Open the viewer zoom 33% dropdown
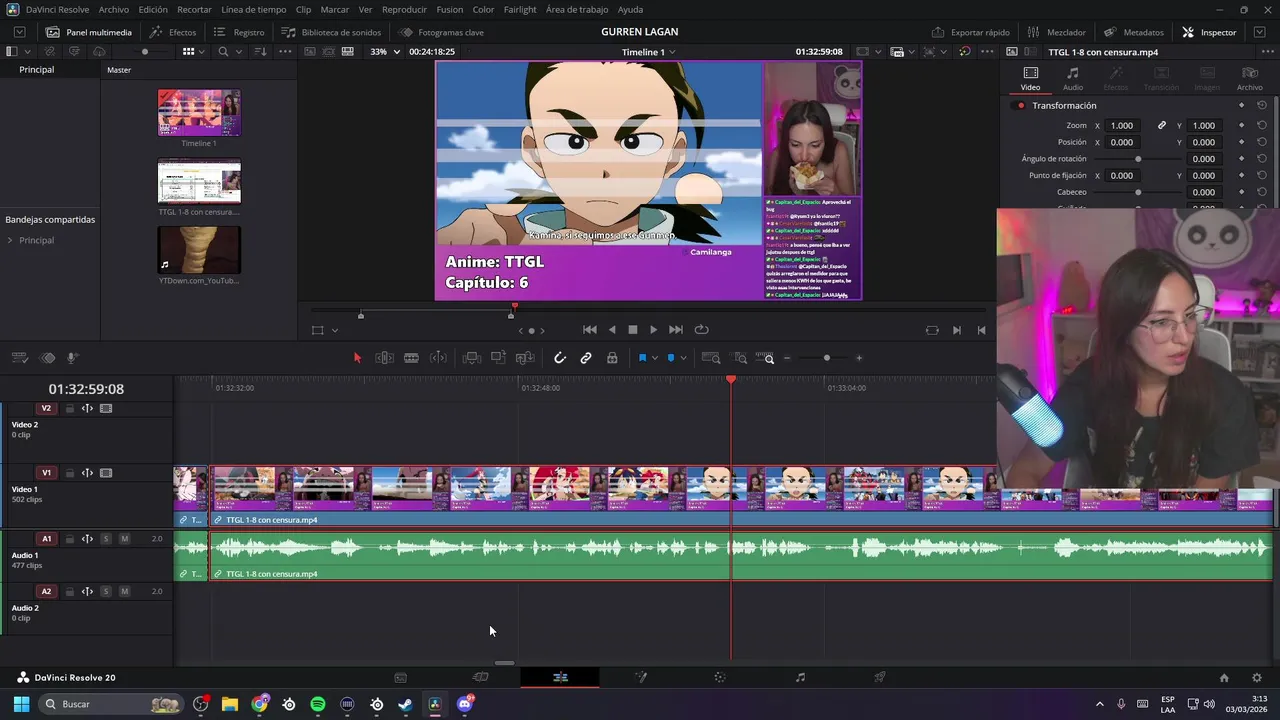1280x720 pixels. [384, 51]
